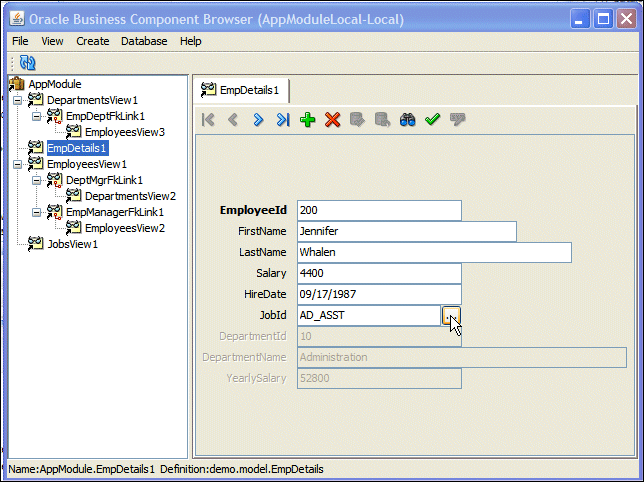Viewport: 644px width, 482px height.
Task: Click the EmployeesView1 view icon
Action: coord(35,164)
